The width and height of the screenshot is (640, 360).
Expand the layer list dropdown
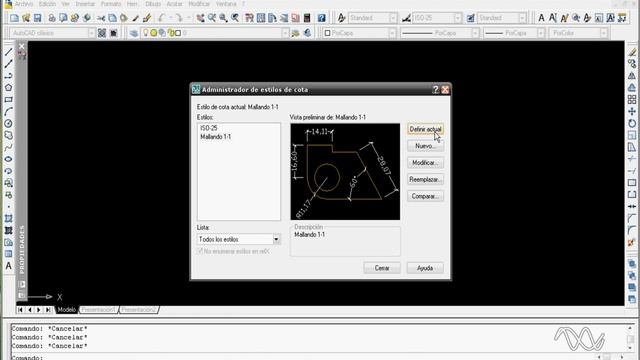coord(285,33)
